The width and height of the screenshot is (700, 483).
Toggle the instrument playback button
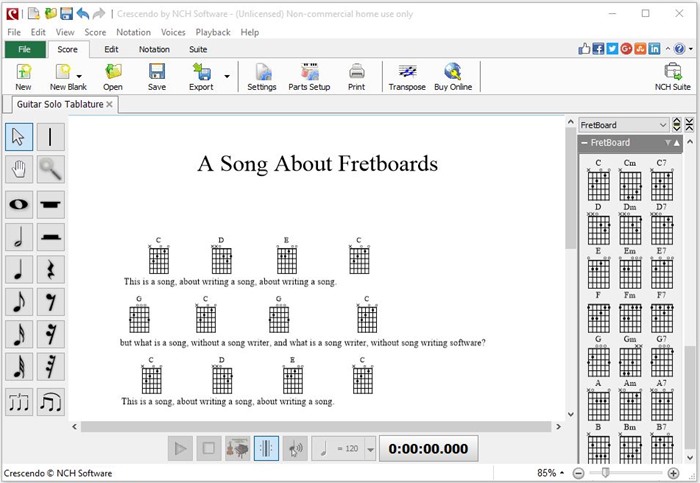click(x=238, y=449)
